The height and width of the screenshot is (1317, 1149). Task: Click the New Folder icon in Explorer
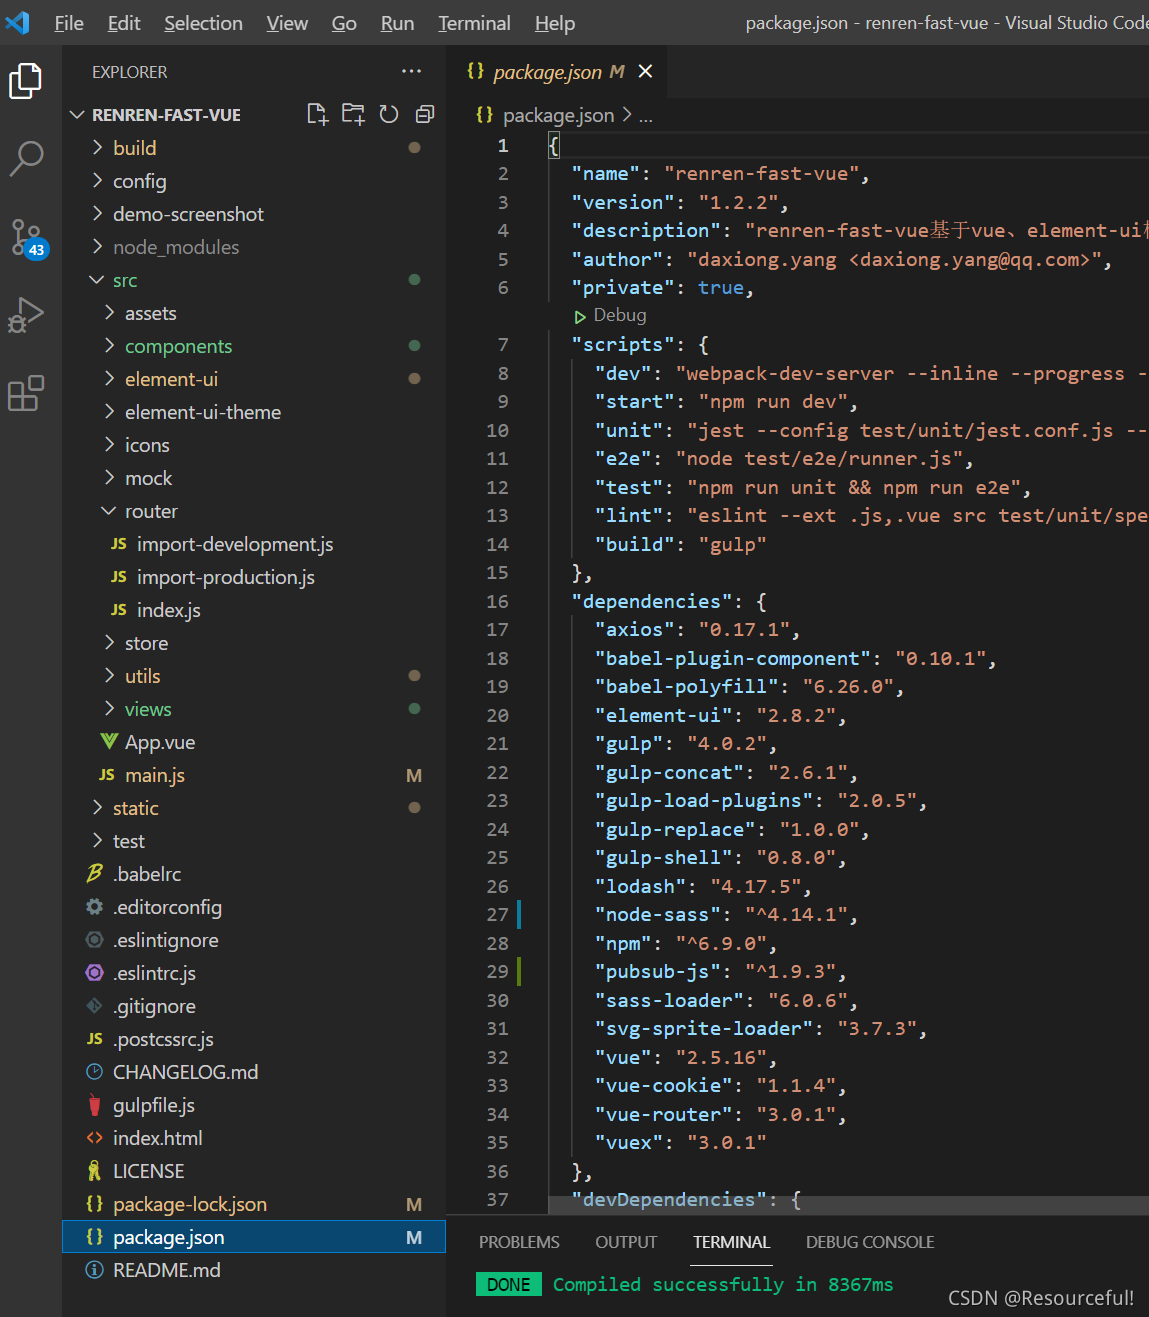click(353, 114)
